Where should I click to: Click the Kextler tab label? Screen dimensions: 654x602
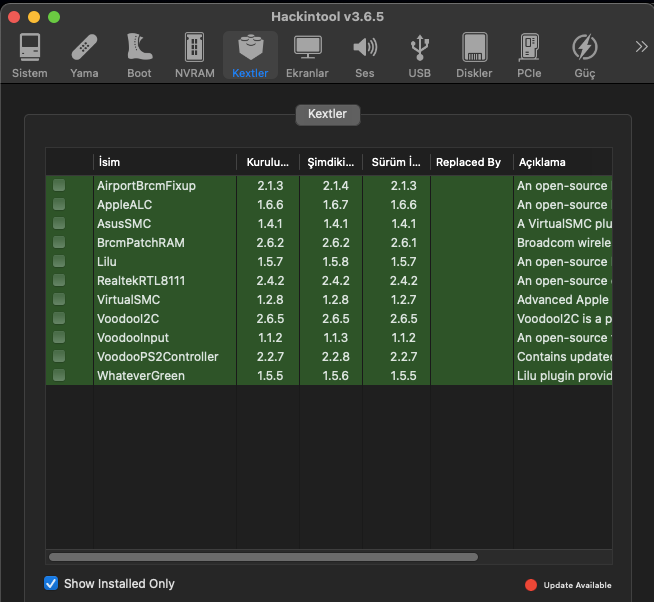[x=327, y=114]
